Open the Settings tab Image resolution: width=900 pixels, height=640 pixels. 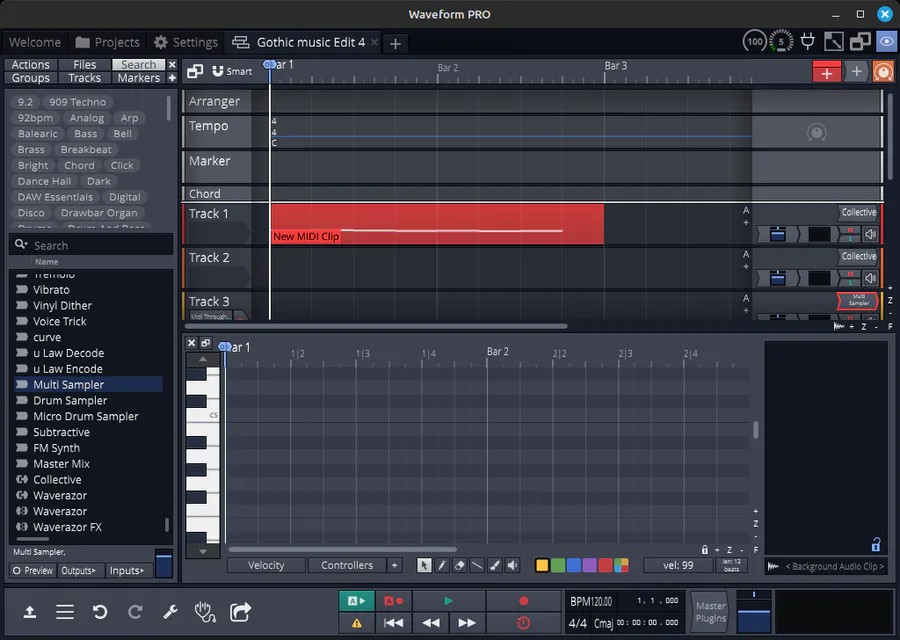point(186,42)
